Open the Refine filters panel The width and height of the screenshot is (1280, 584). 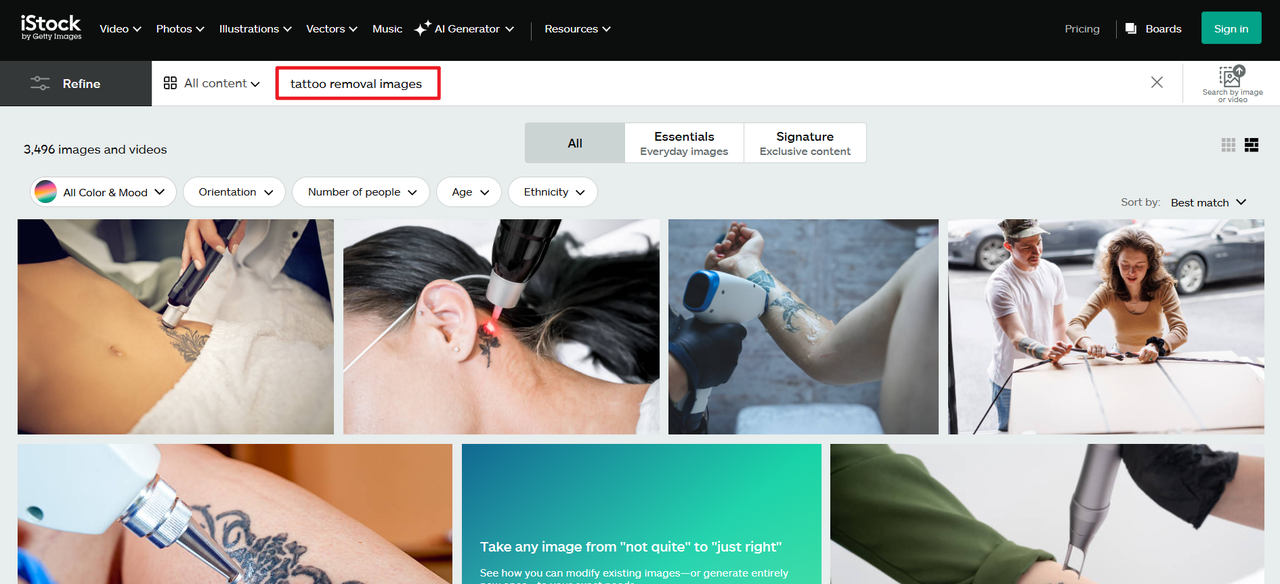click(x=76, y=84)
